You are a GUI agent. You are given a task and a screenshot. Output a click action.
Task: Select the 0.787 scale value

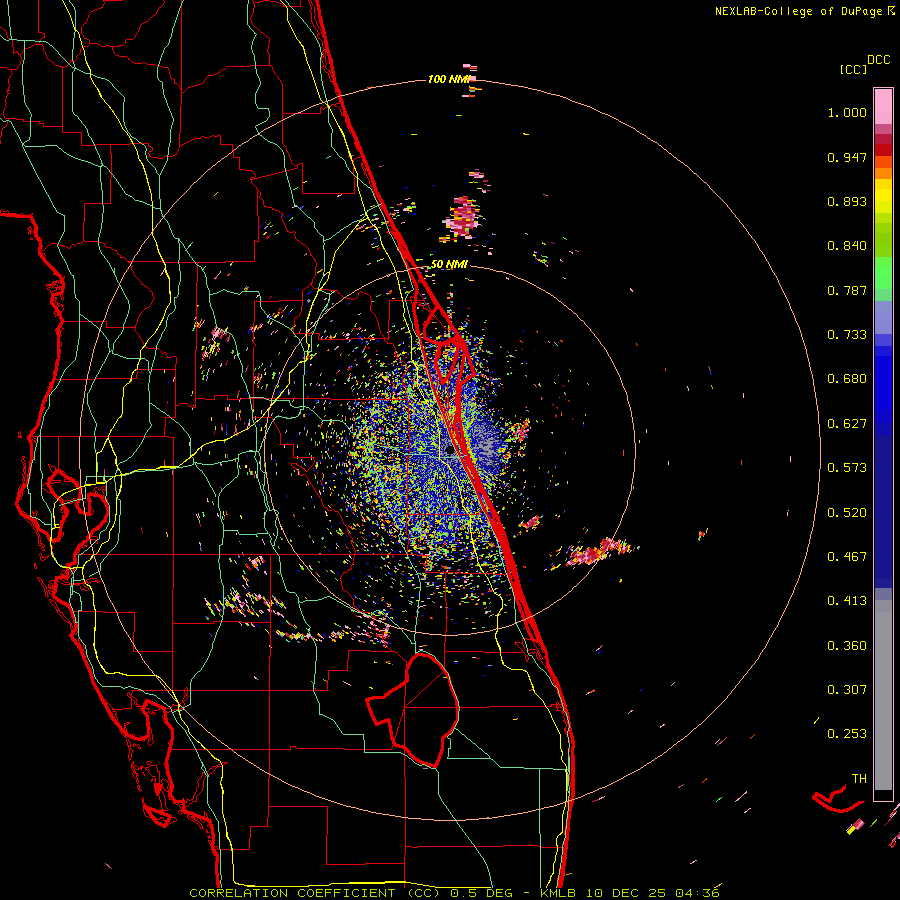click(x=847, y=290)
